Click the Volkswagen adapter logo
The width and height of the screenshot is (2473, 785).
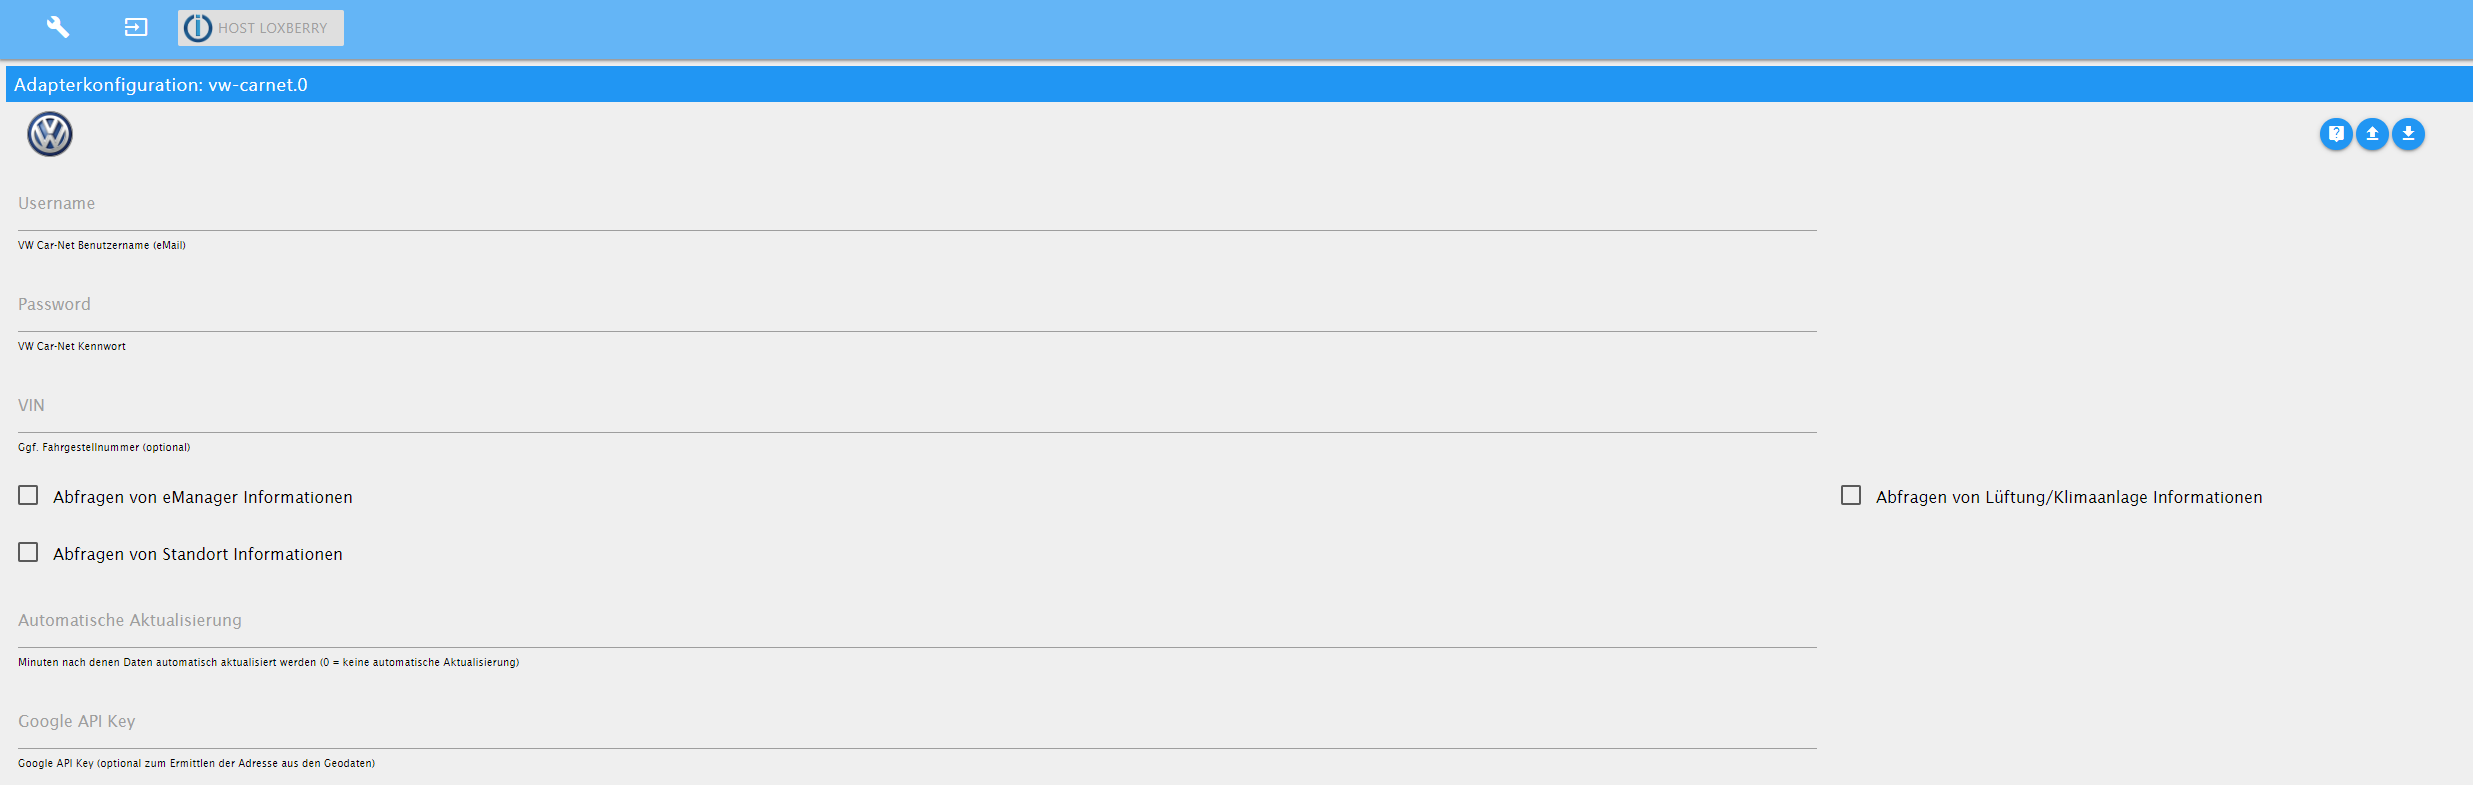click(x=50, y=134)
